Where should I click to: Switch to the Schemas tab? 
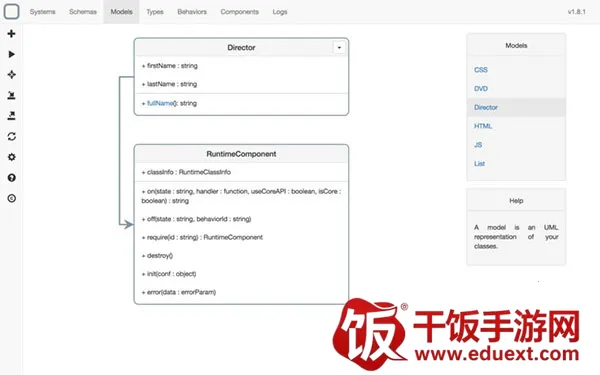click(83, 12)
